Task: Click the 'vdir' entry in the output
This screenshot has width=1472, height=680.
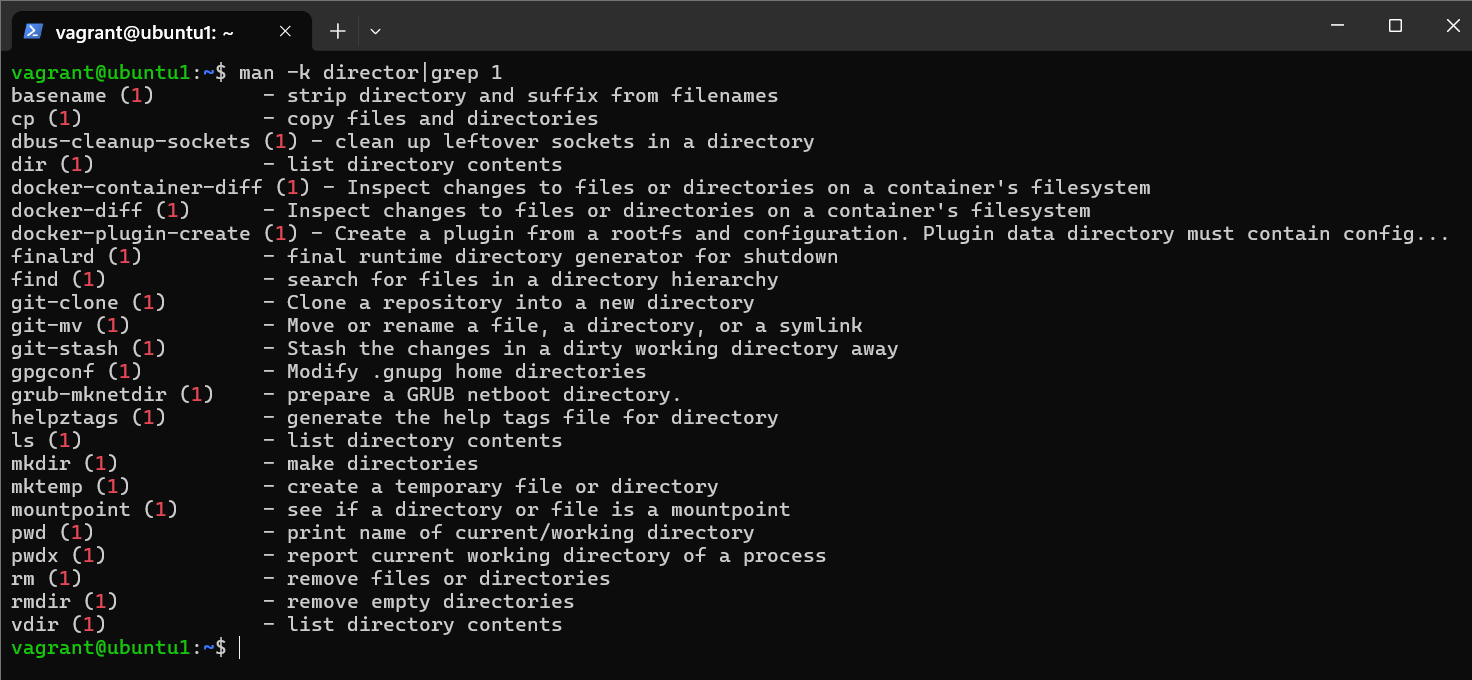Action: (x=34, y=625)
